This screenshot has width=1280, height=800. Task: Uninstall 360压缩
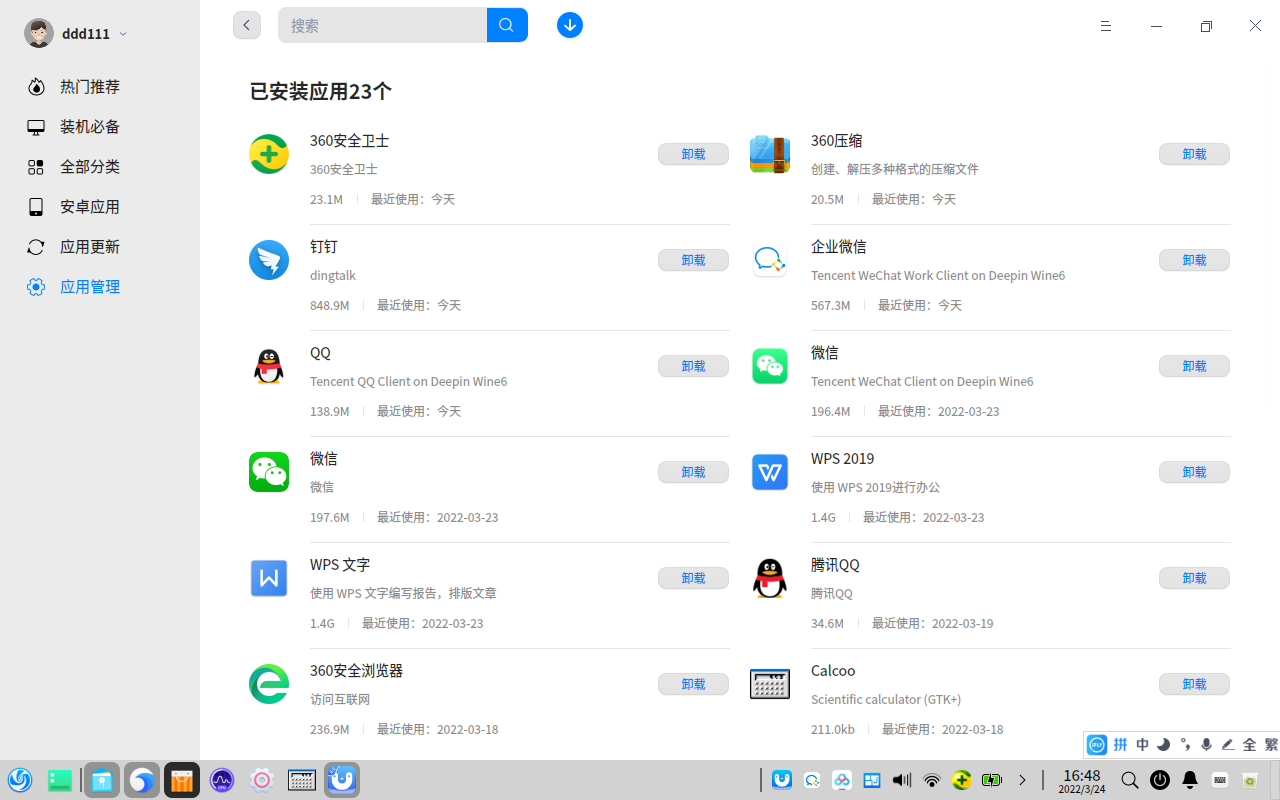[1194, 154]
